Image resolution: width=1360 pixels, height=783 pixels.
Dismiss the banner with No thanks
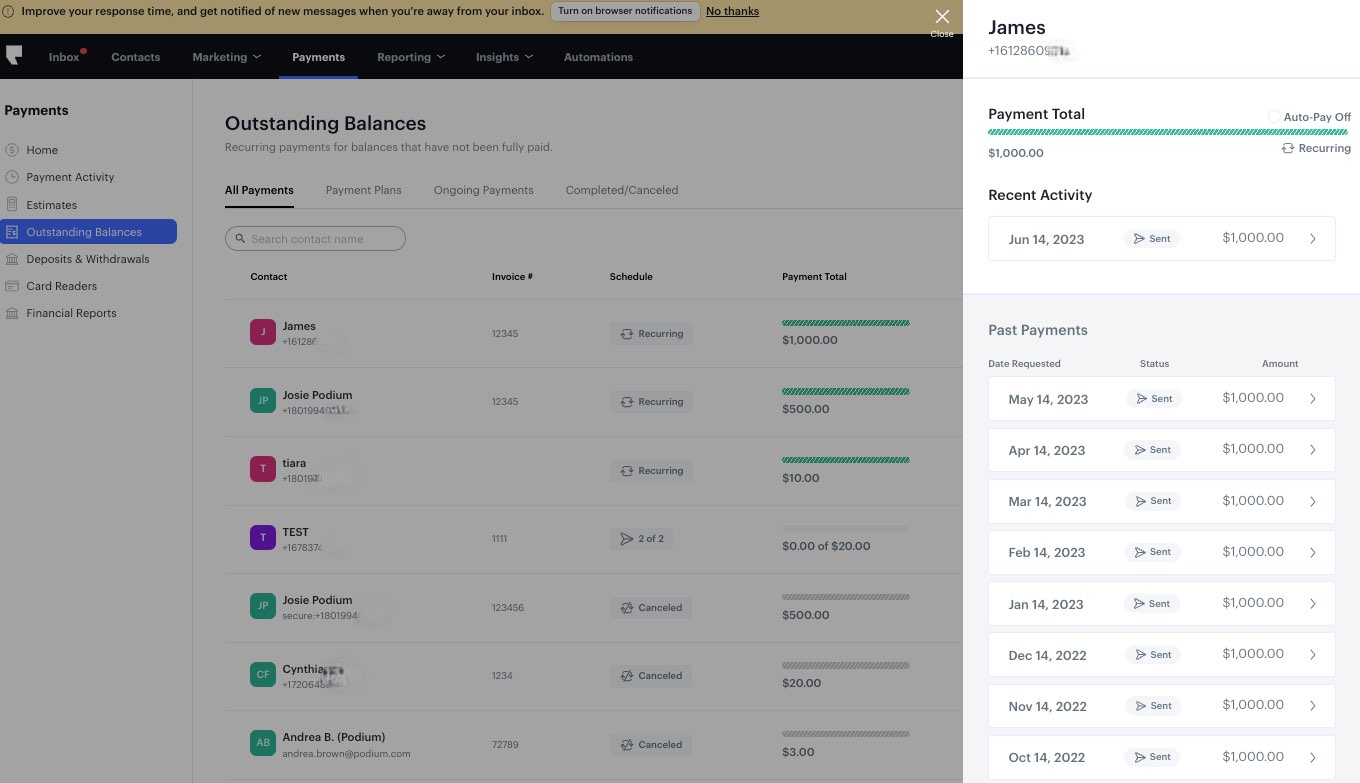point(731,11)
